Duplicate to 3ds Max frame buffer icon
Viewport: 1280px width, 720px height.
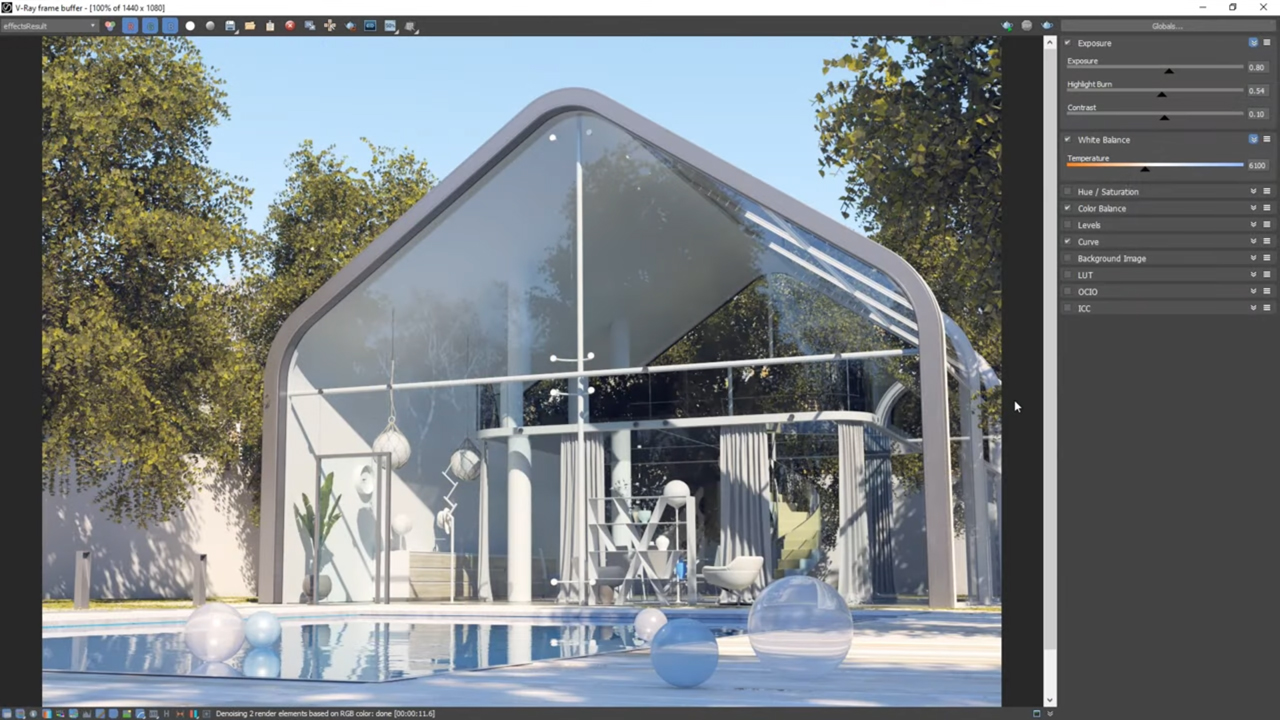click(x=310, y=26)
